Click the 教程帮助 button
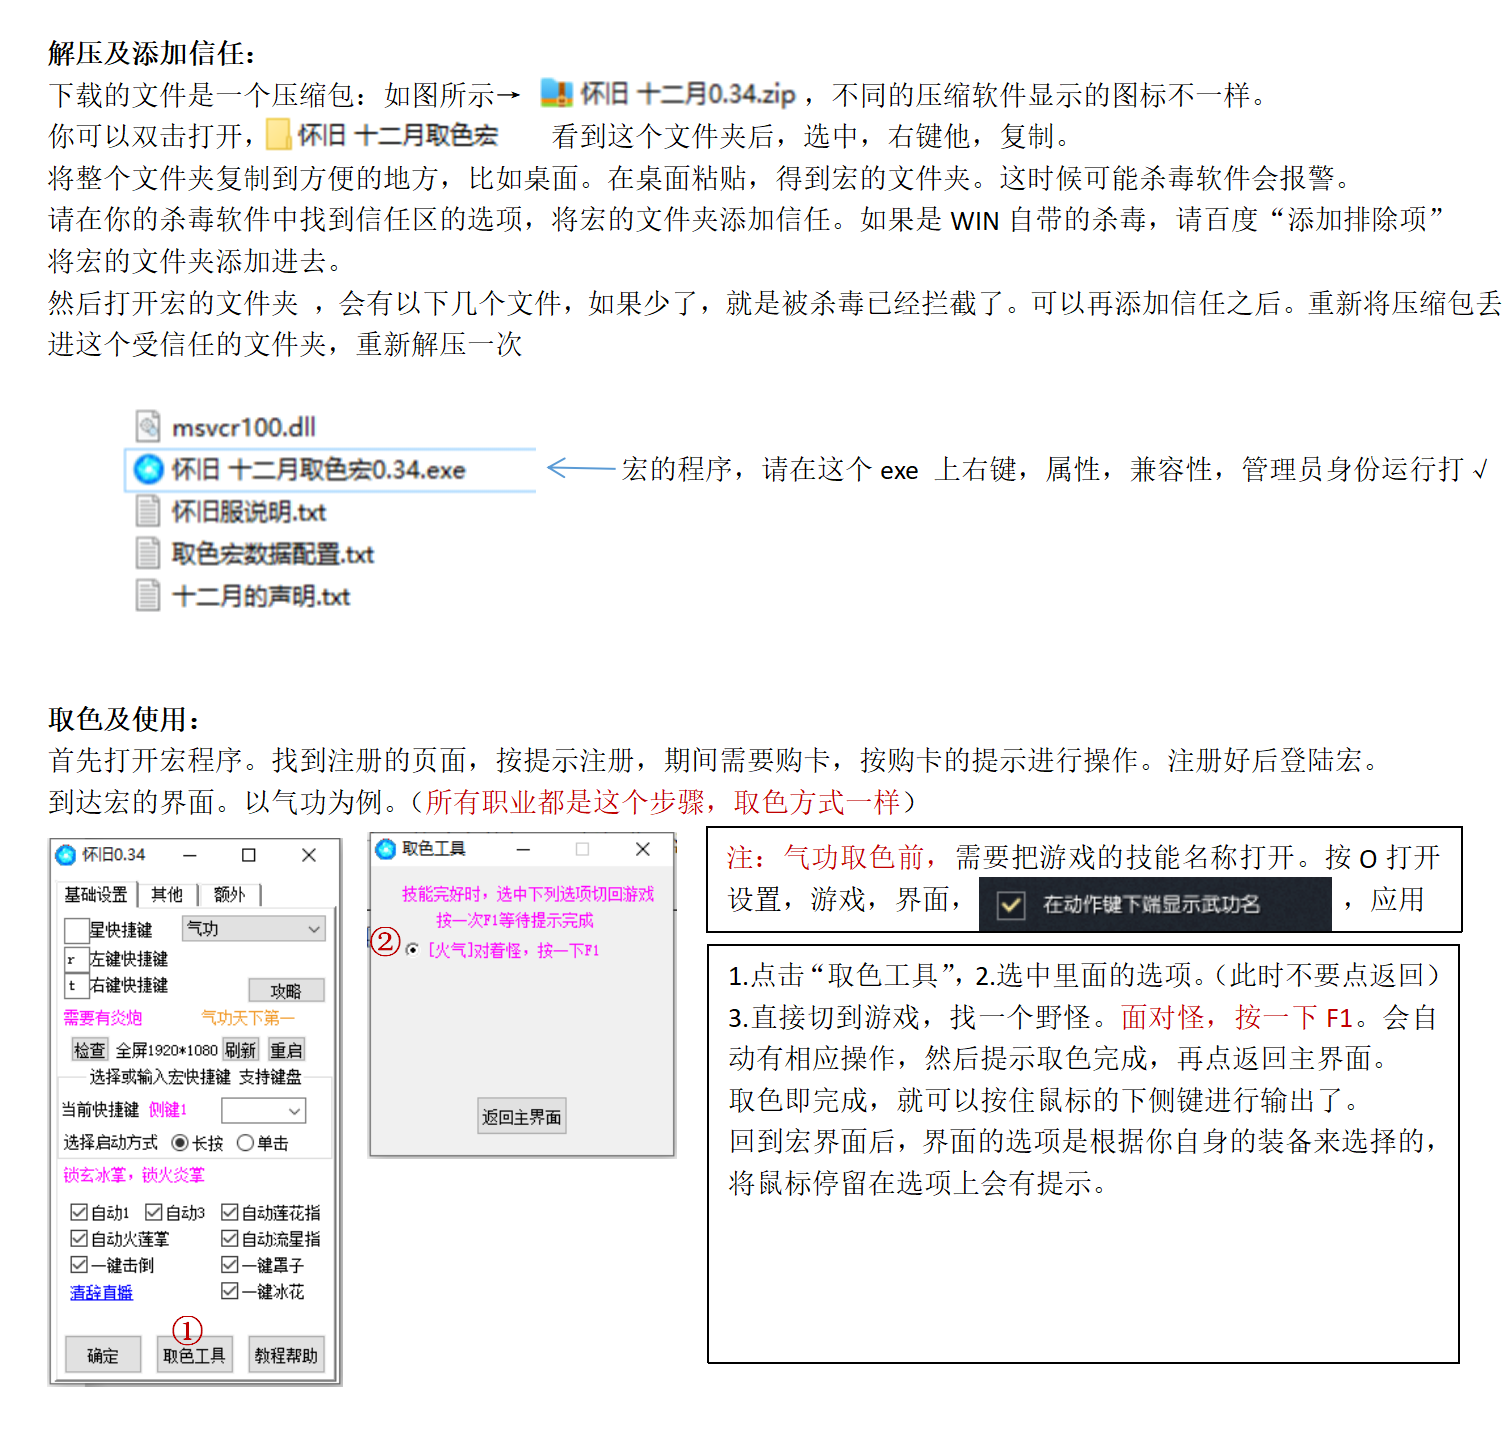1505x1453 pixels. (286, 1356)
